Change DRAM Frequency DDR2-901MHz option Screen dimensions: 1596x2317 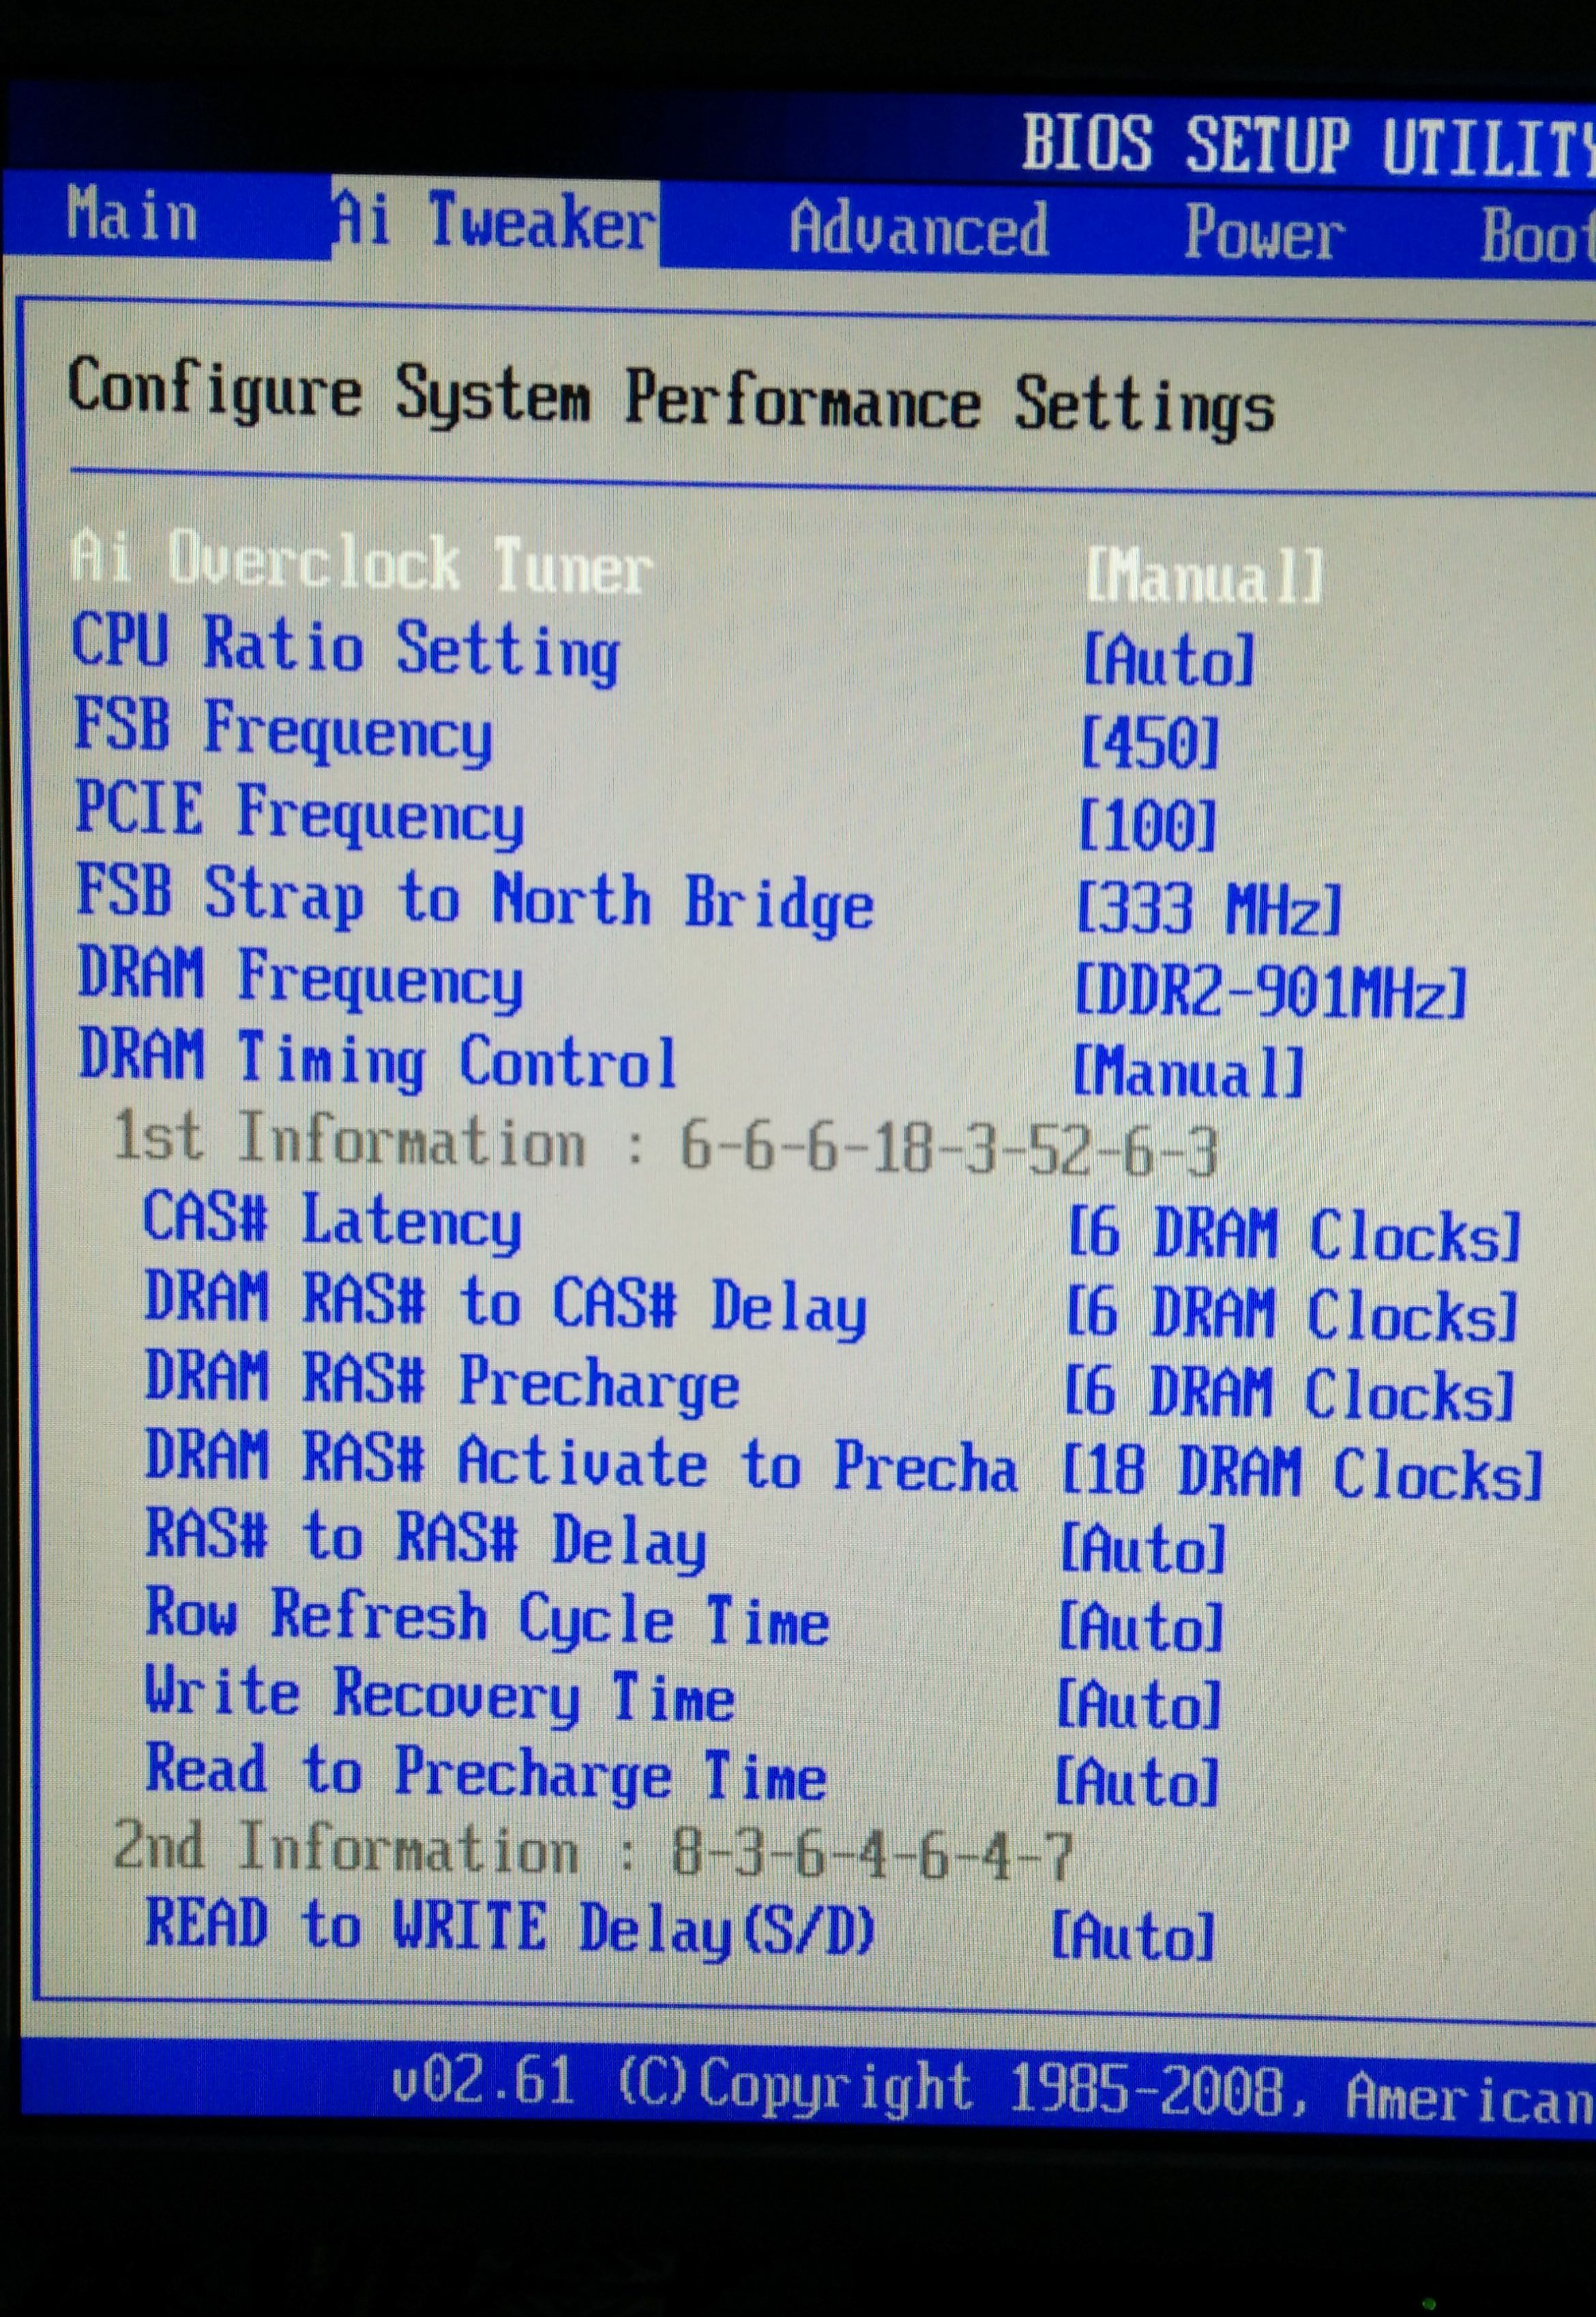pyautogui.click(x=1270, y=992)
